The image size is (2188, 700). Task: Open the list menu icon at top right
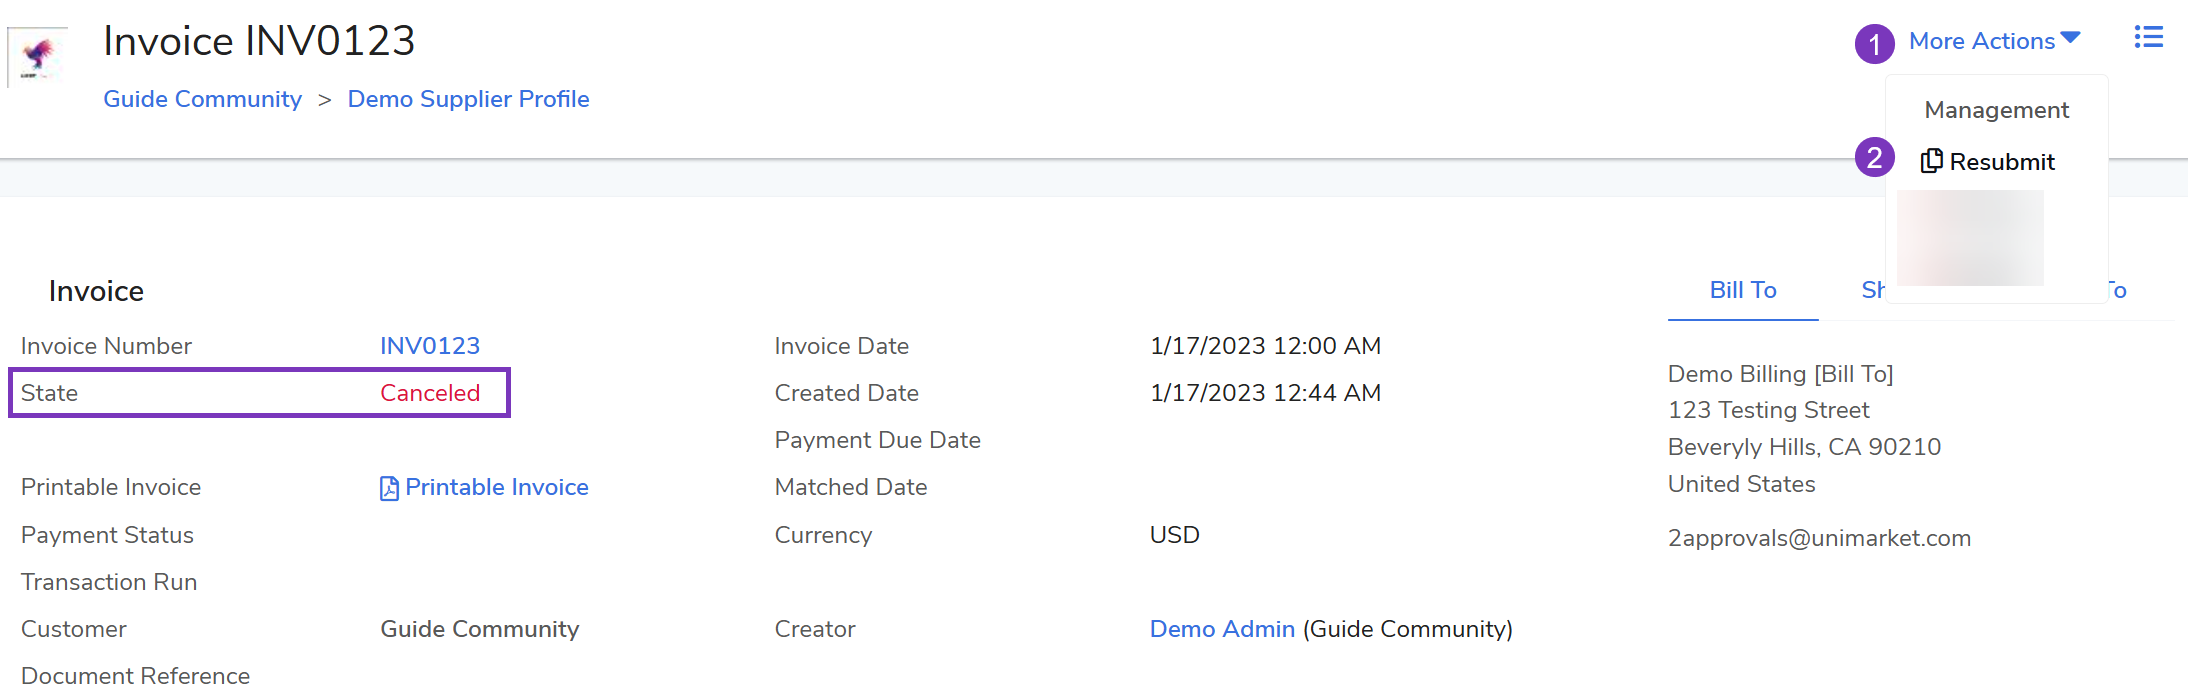tap(2148, 38)
